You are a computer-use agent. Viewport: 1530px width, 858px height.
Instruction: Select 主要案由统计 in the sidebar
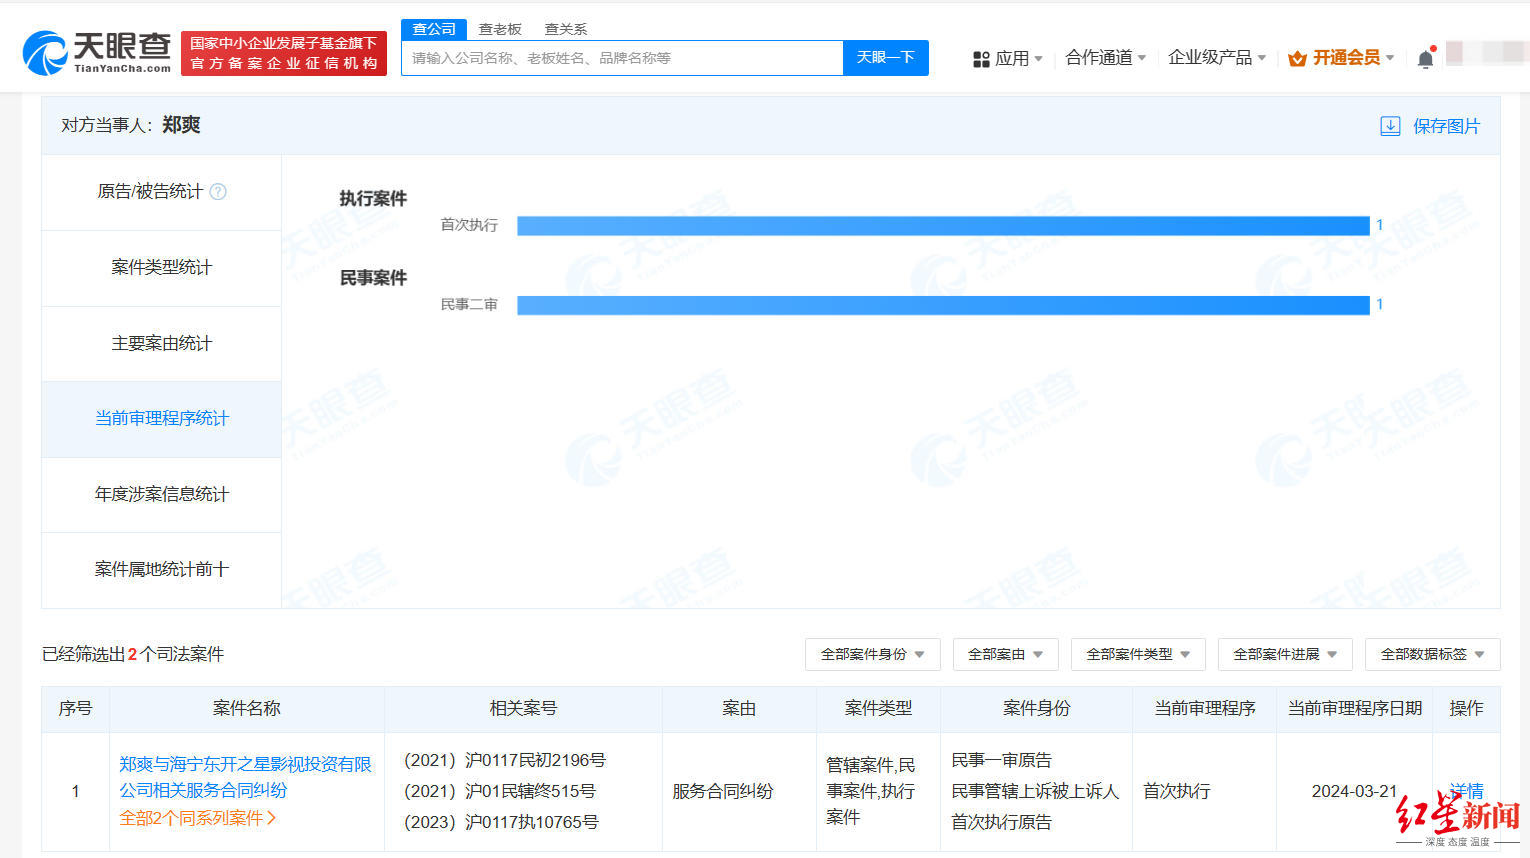[x=161, y=344]
